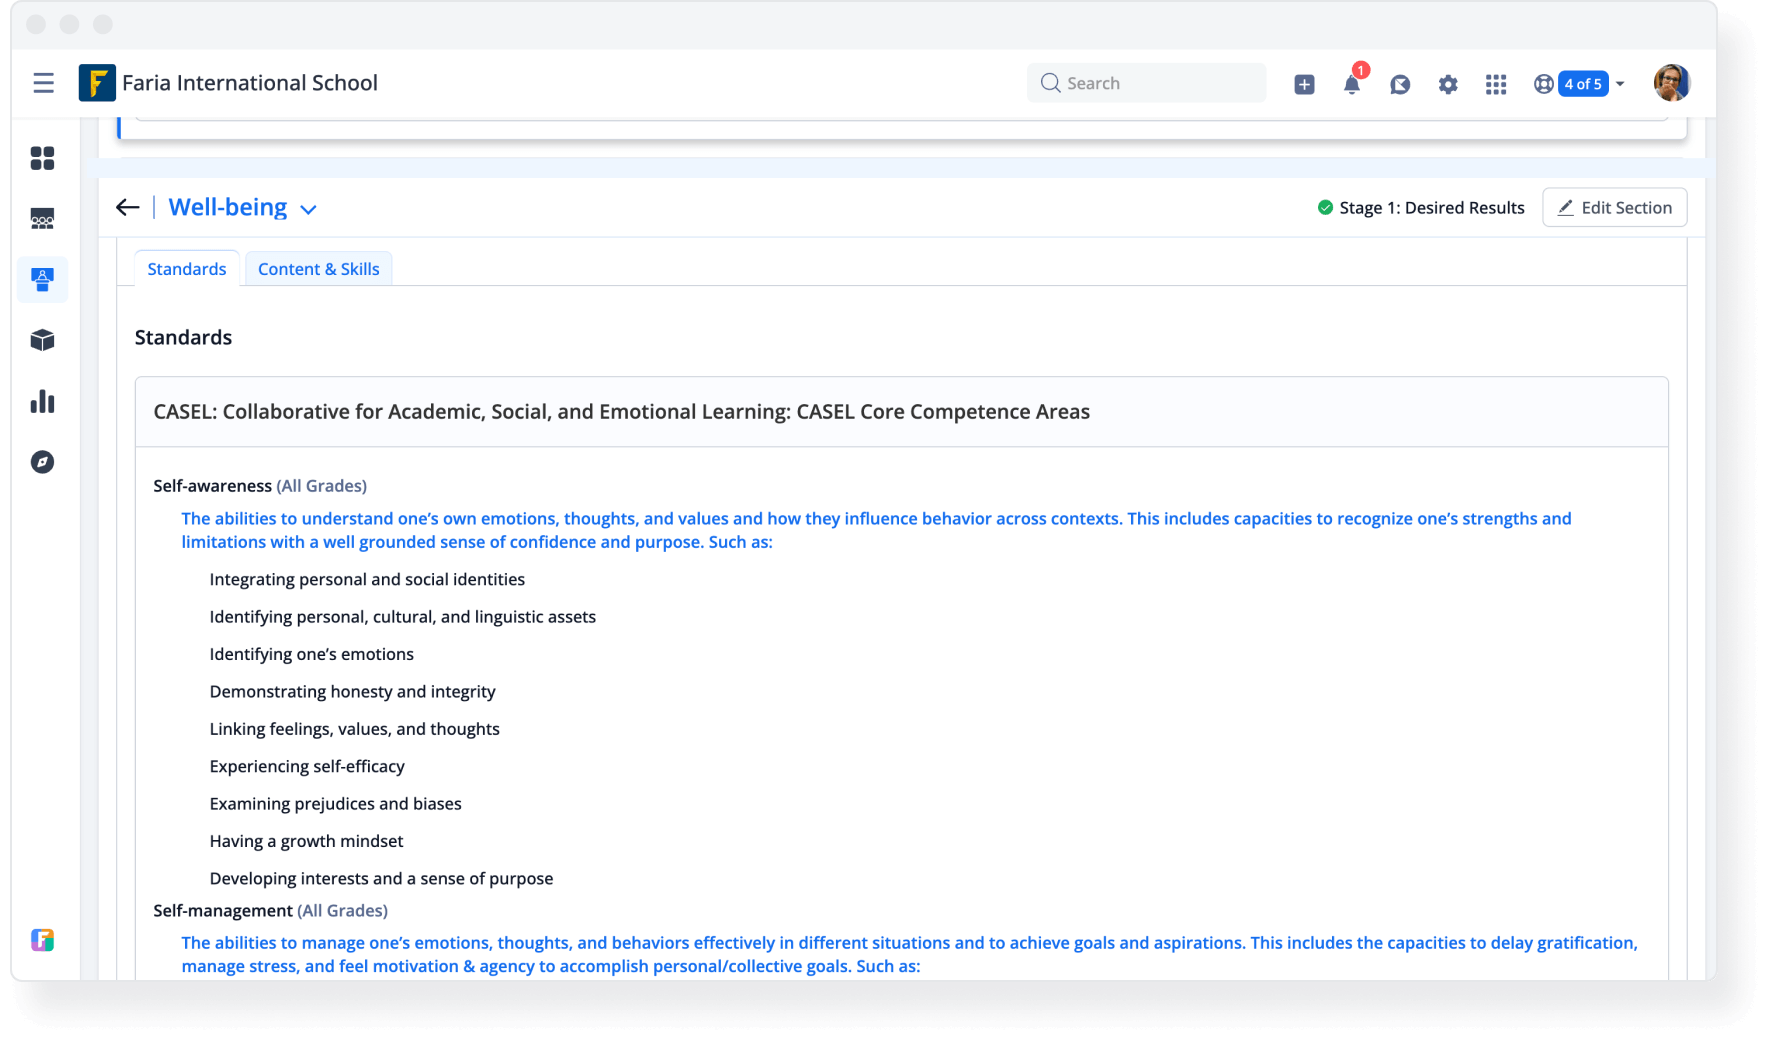This screenshot has height=1040, width=1767.
Task: Open the messages chat bubble icon
Action: click(x=1400, y=84)
